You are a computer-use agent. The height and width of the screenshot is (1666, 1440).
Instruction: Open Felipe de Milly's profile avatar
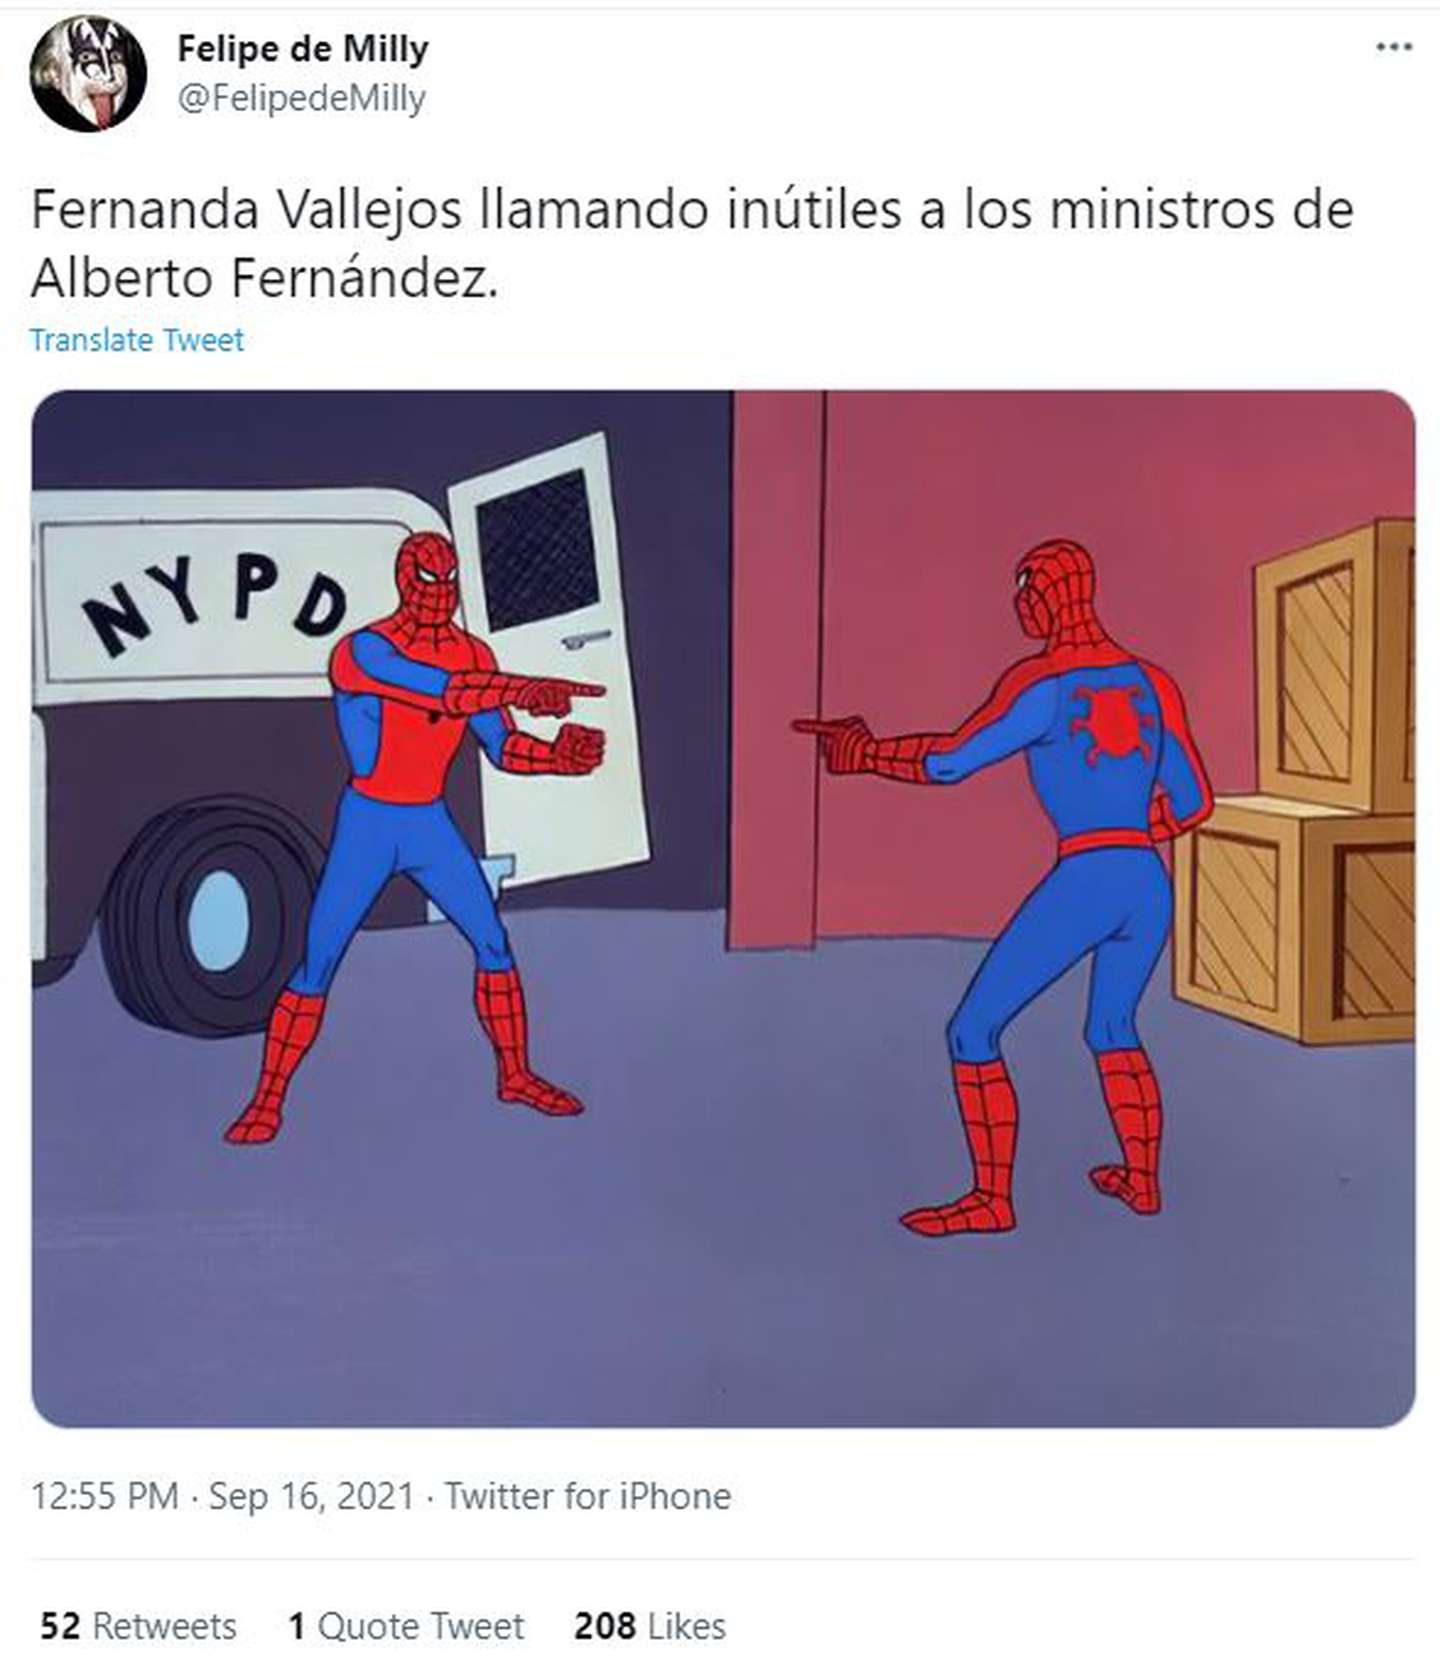pyautogui.click(x=88, y=73)
